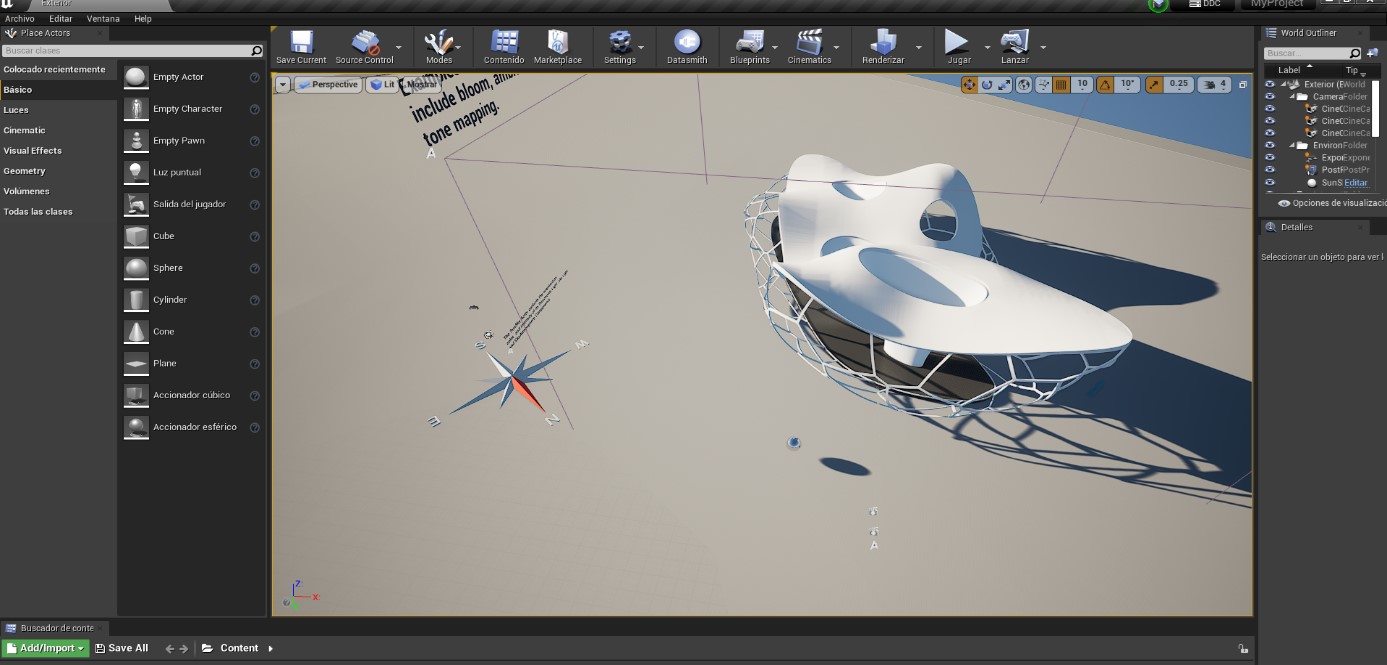Open Contenido browser icon in toolbar
Viewport: 1387px width, 665px height.
[x=504, y=43]
